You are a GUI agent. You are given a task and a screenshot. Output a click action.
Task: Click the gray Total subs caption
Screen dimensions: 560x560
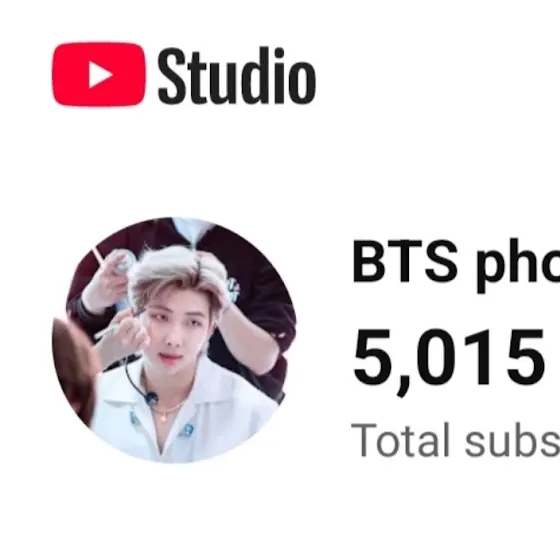pyautogui.click(x=455, y=439)
